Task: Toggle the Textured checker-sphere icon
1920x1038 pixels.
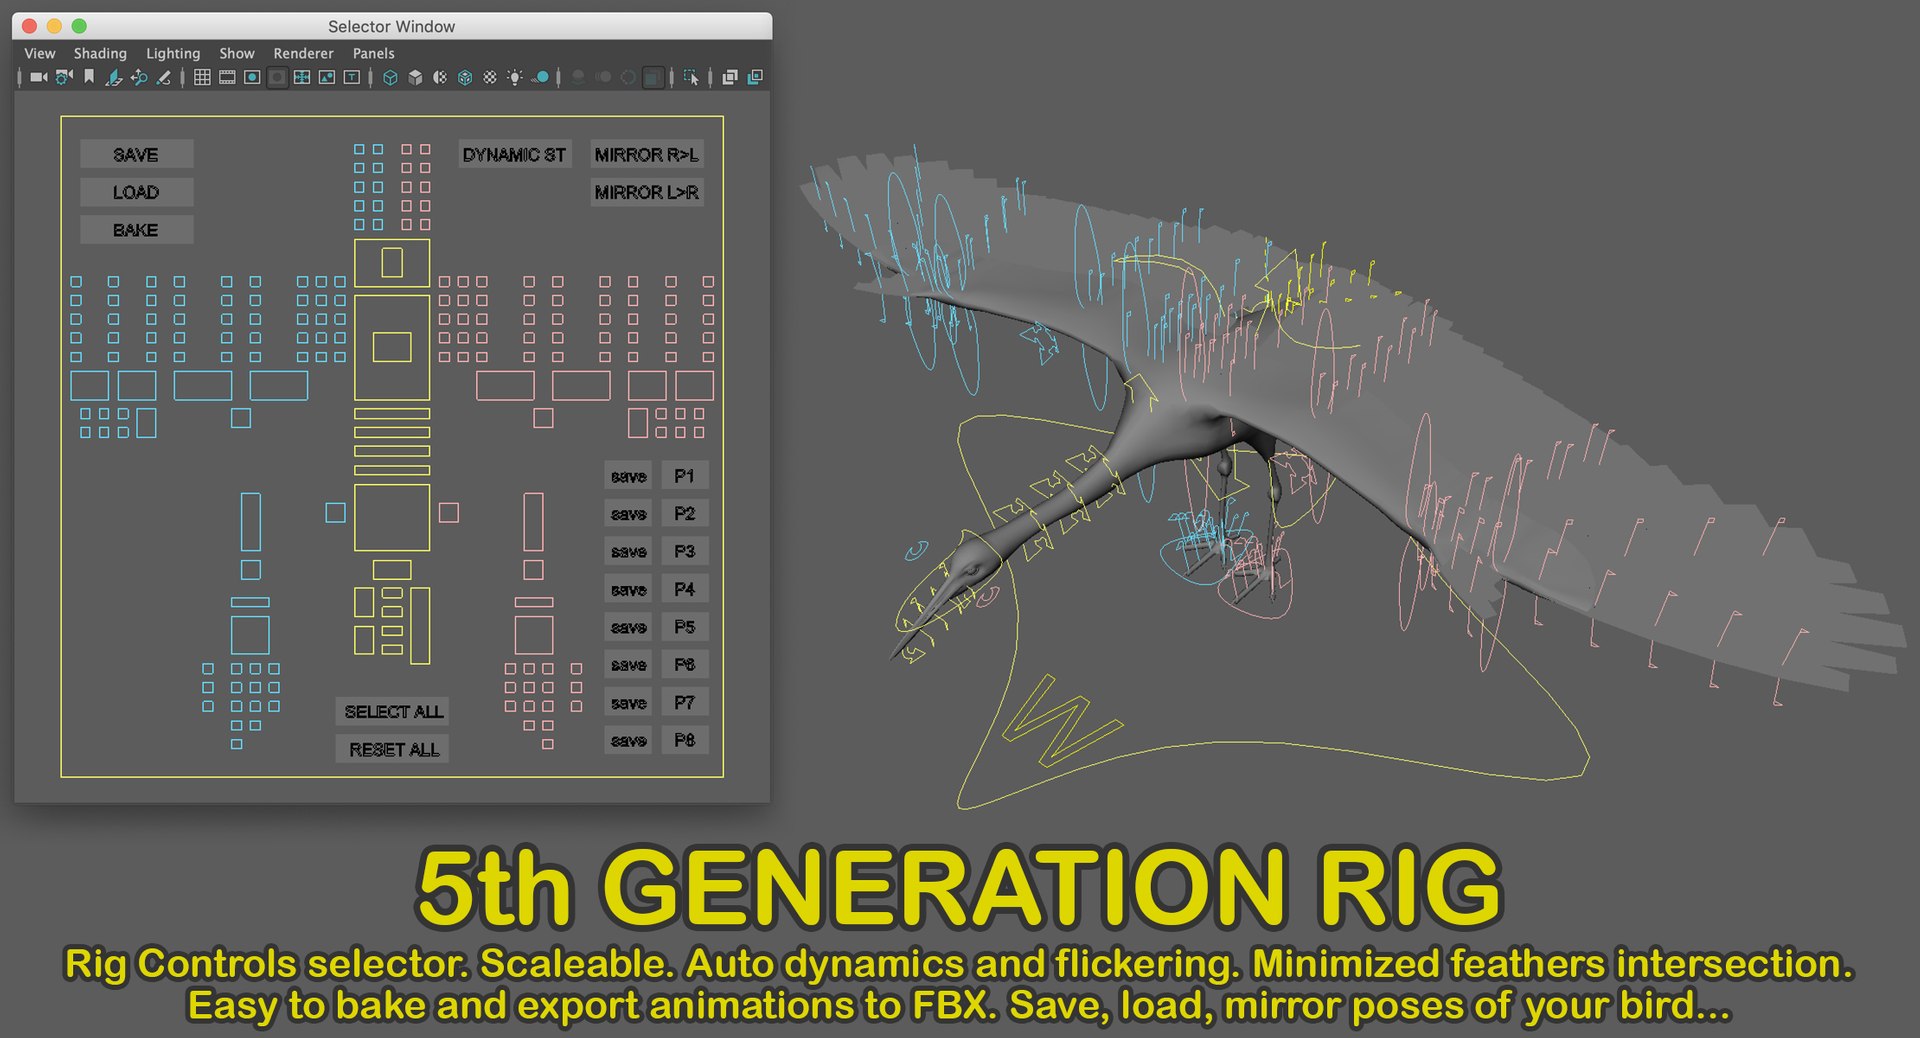Action: pyautogui.click(x=490, y=77)
